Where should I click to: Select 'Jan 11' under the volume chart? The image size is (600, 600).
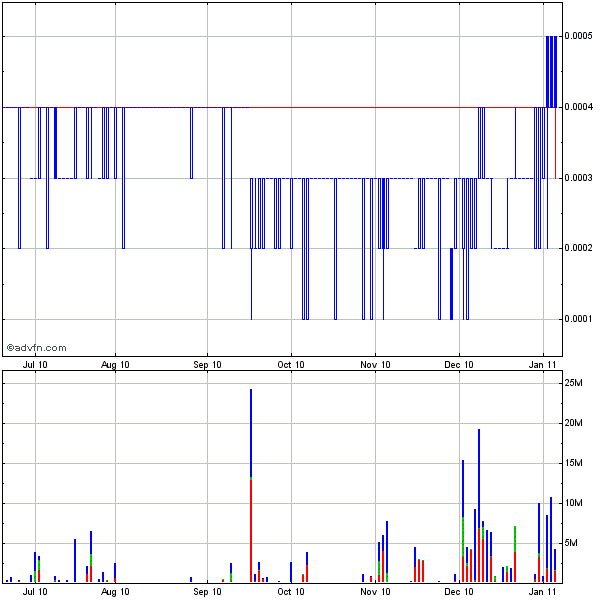tap(542, 592)
